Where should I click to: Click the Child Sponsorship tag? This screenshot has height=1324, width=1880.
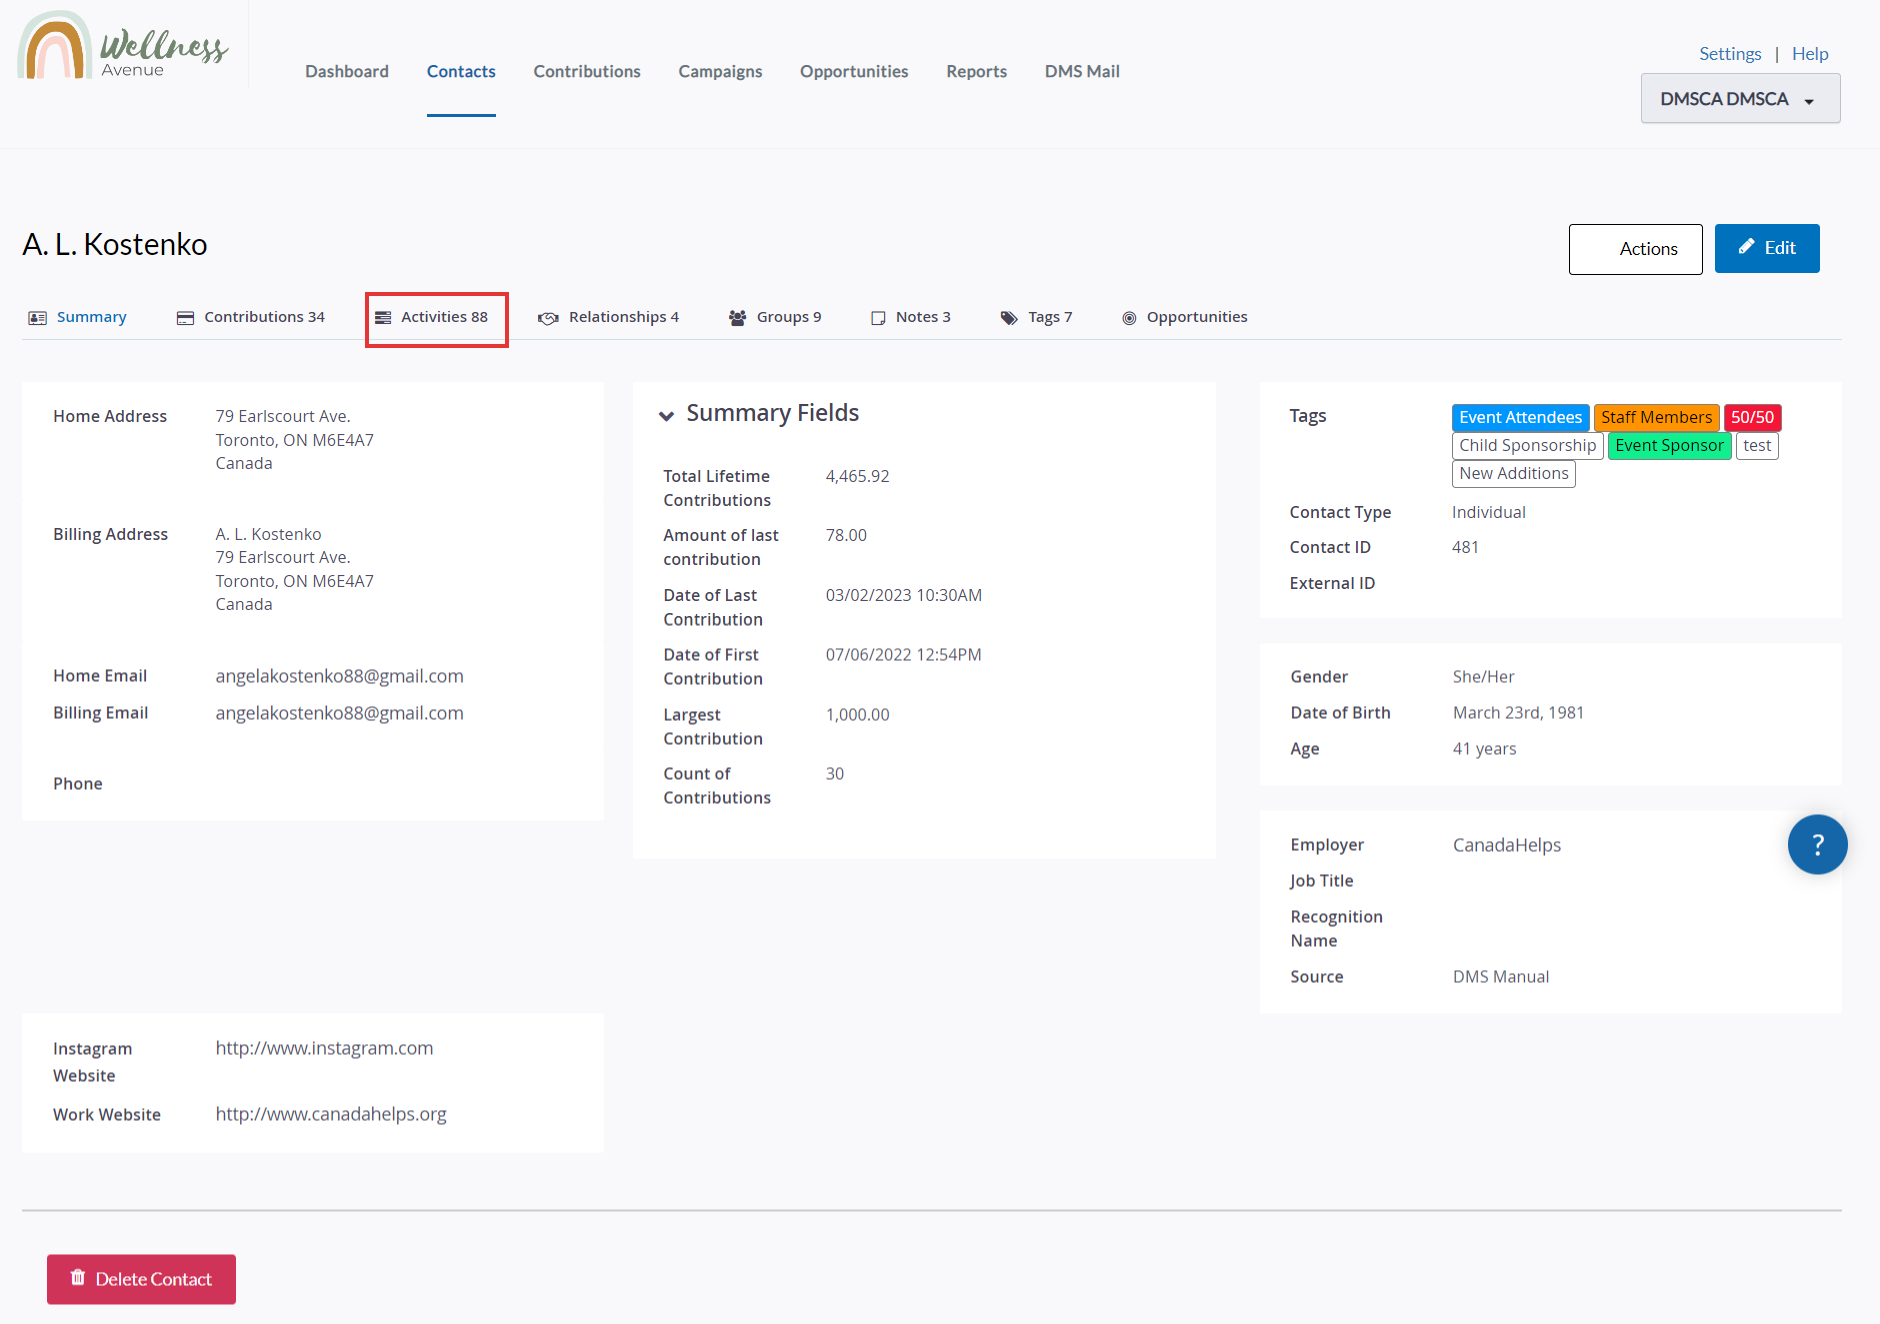click(1527, 445)
